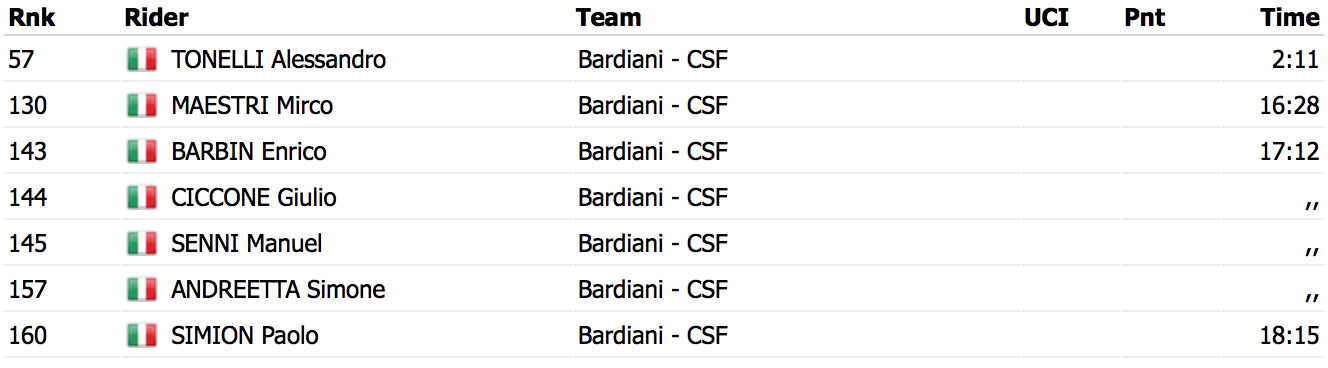Open rider CICCONE Giulio's profile
Image resolution: width=1328 pixels, height=368 pixels.
tap(254, 198)
